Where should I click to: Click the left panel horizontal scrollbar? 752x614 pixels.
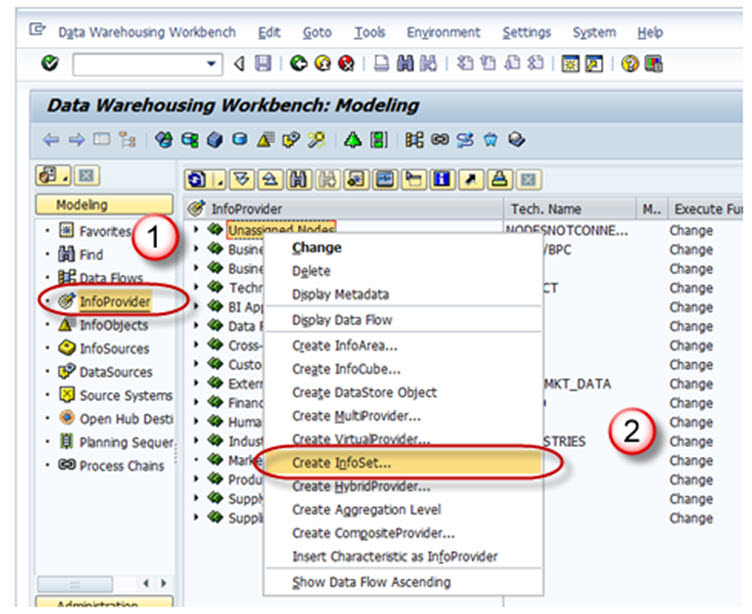pos(85,583)
